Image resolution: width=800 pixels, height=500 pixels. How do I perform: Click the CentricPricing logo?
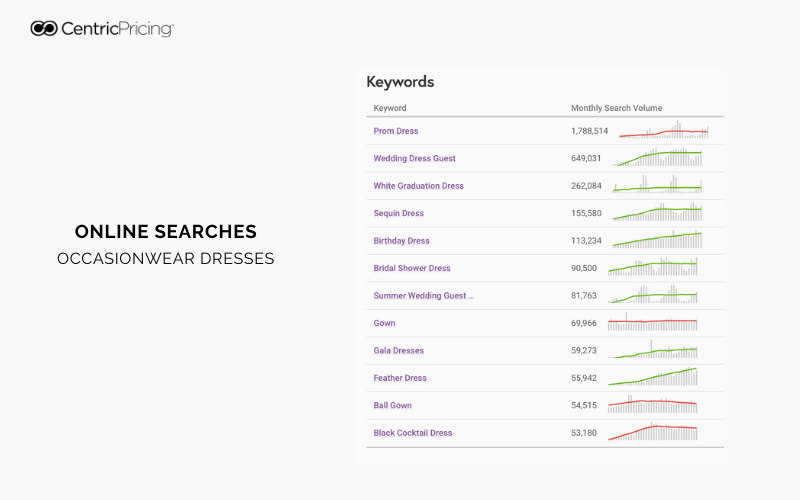point(102,29)
